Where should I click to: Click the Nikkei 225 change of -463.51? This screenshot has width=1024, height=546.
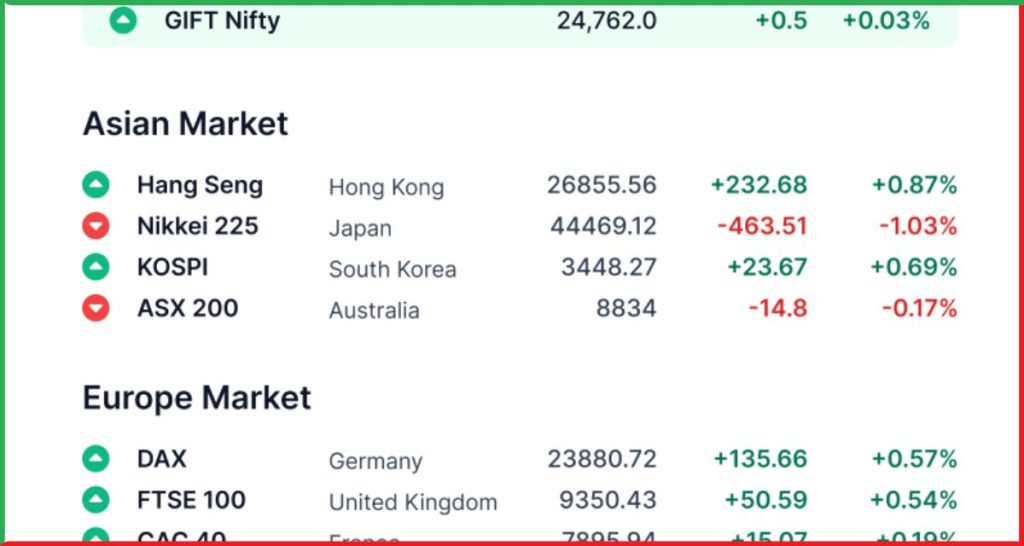(761, 226)
